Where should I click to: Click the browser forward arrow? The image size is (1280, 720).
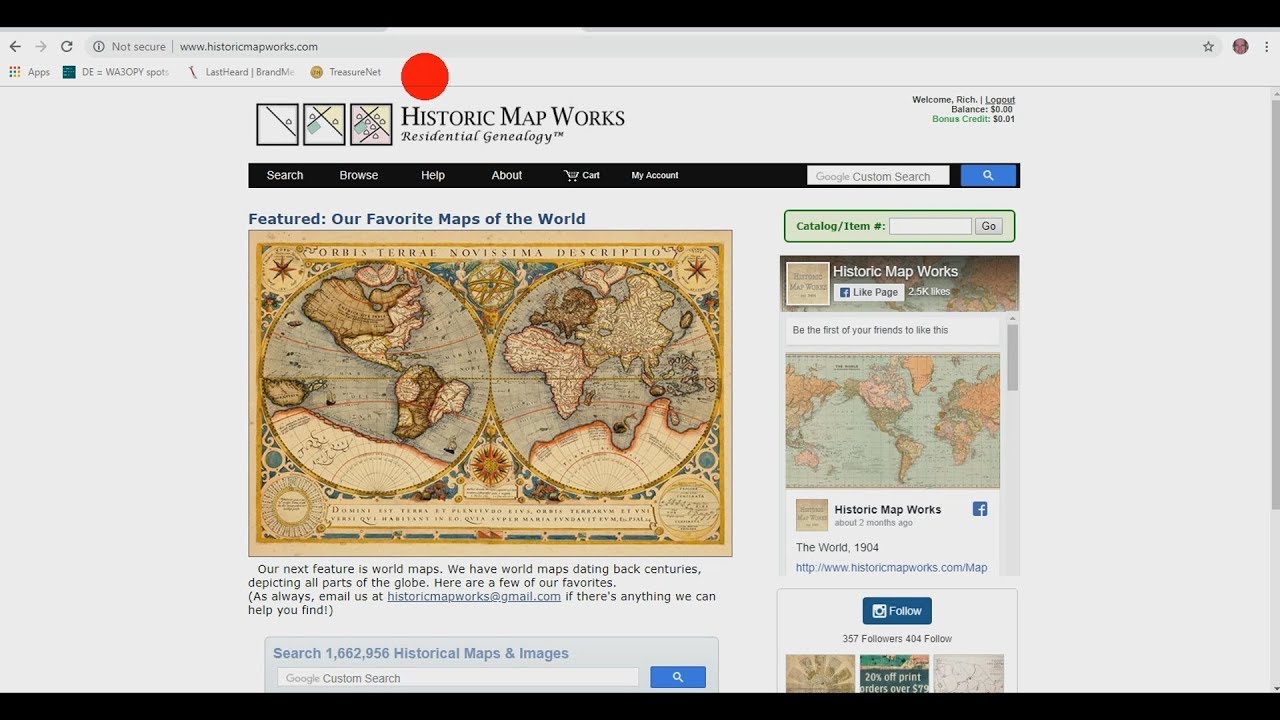click(41, 46)
